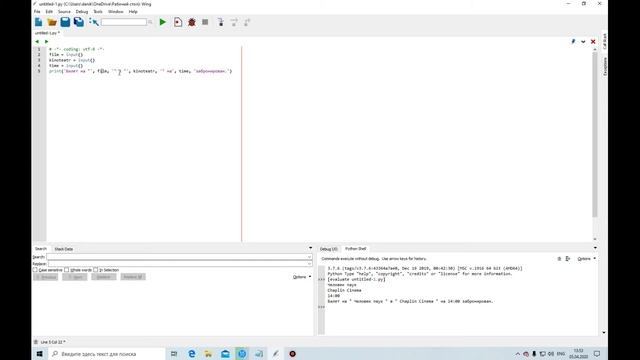Toggle Case sensitive checkbox
Screen dimensions: 640x360
pyautogui.click(x=35, y=270)
